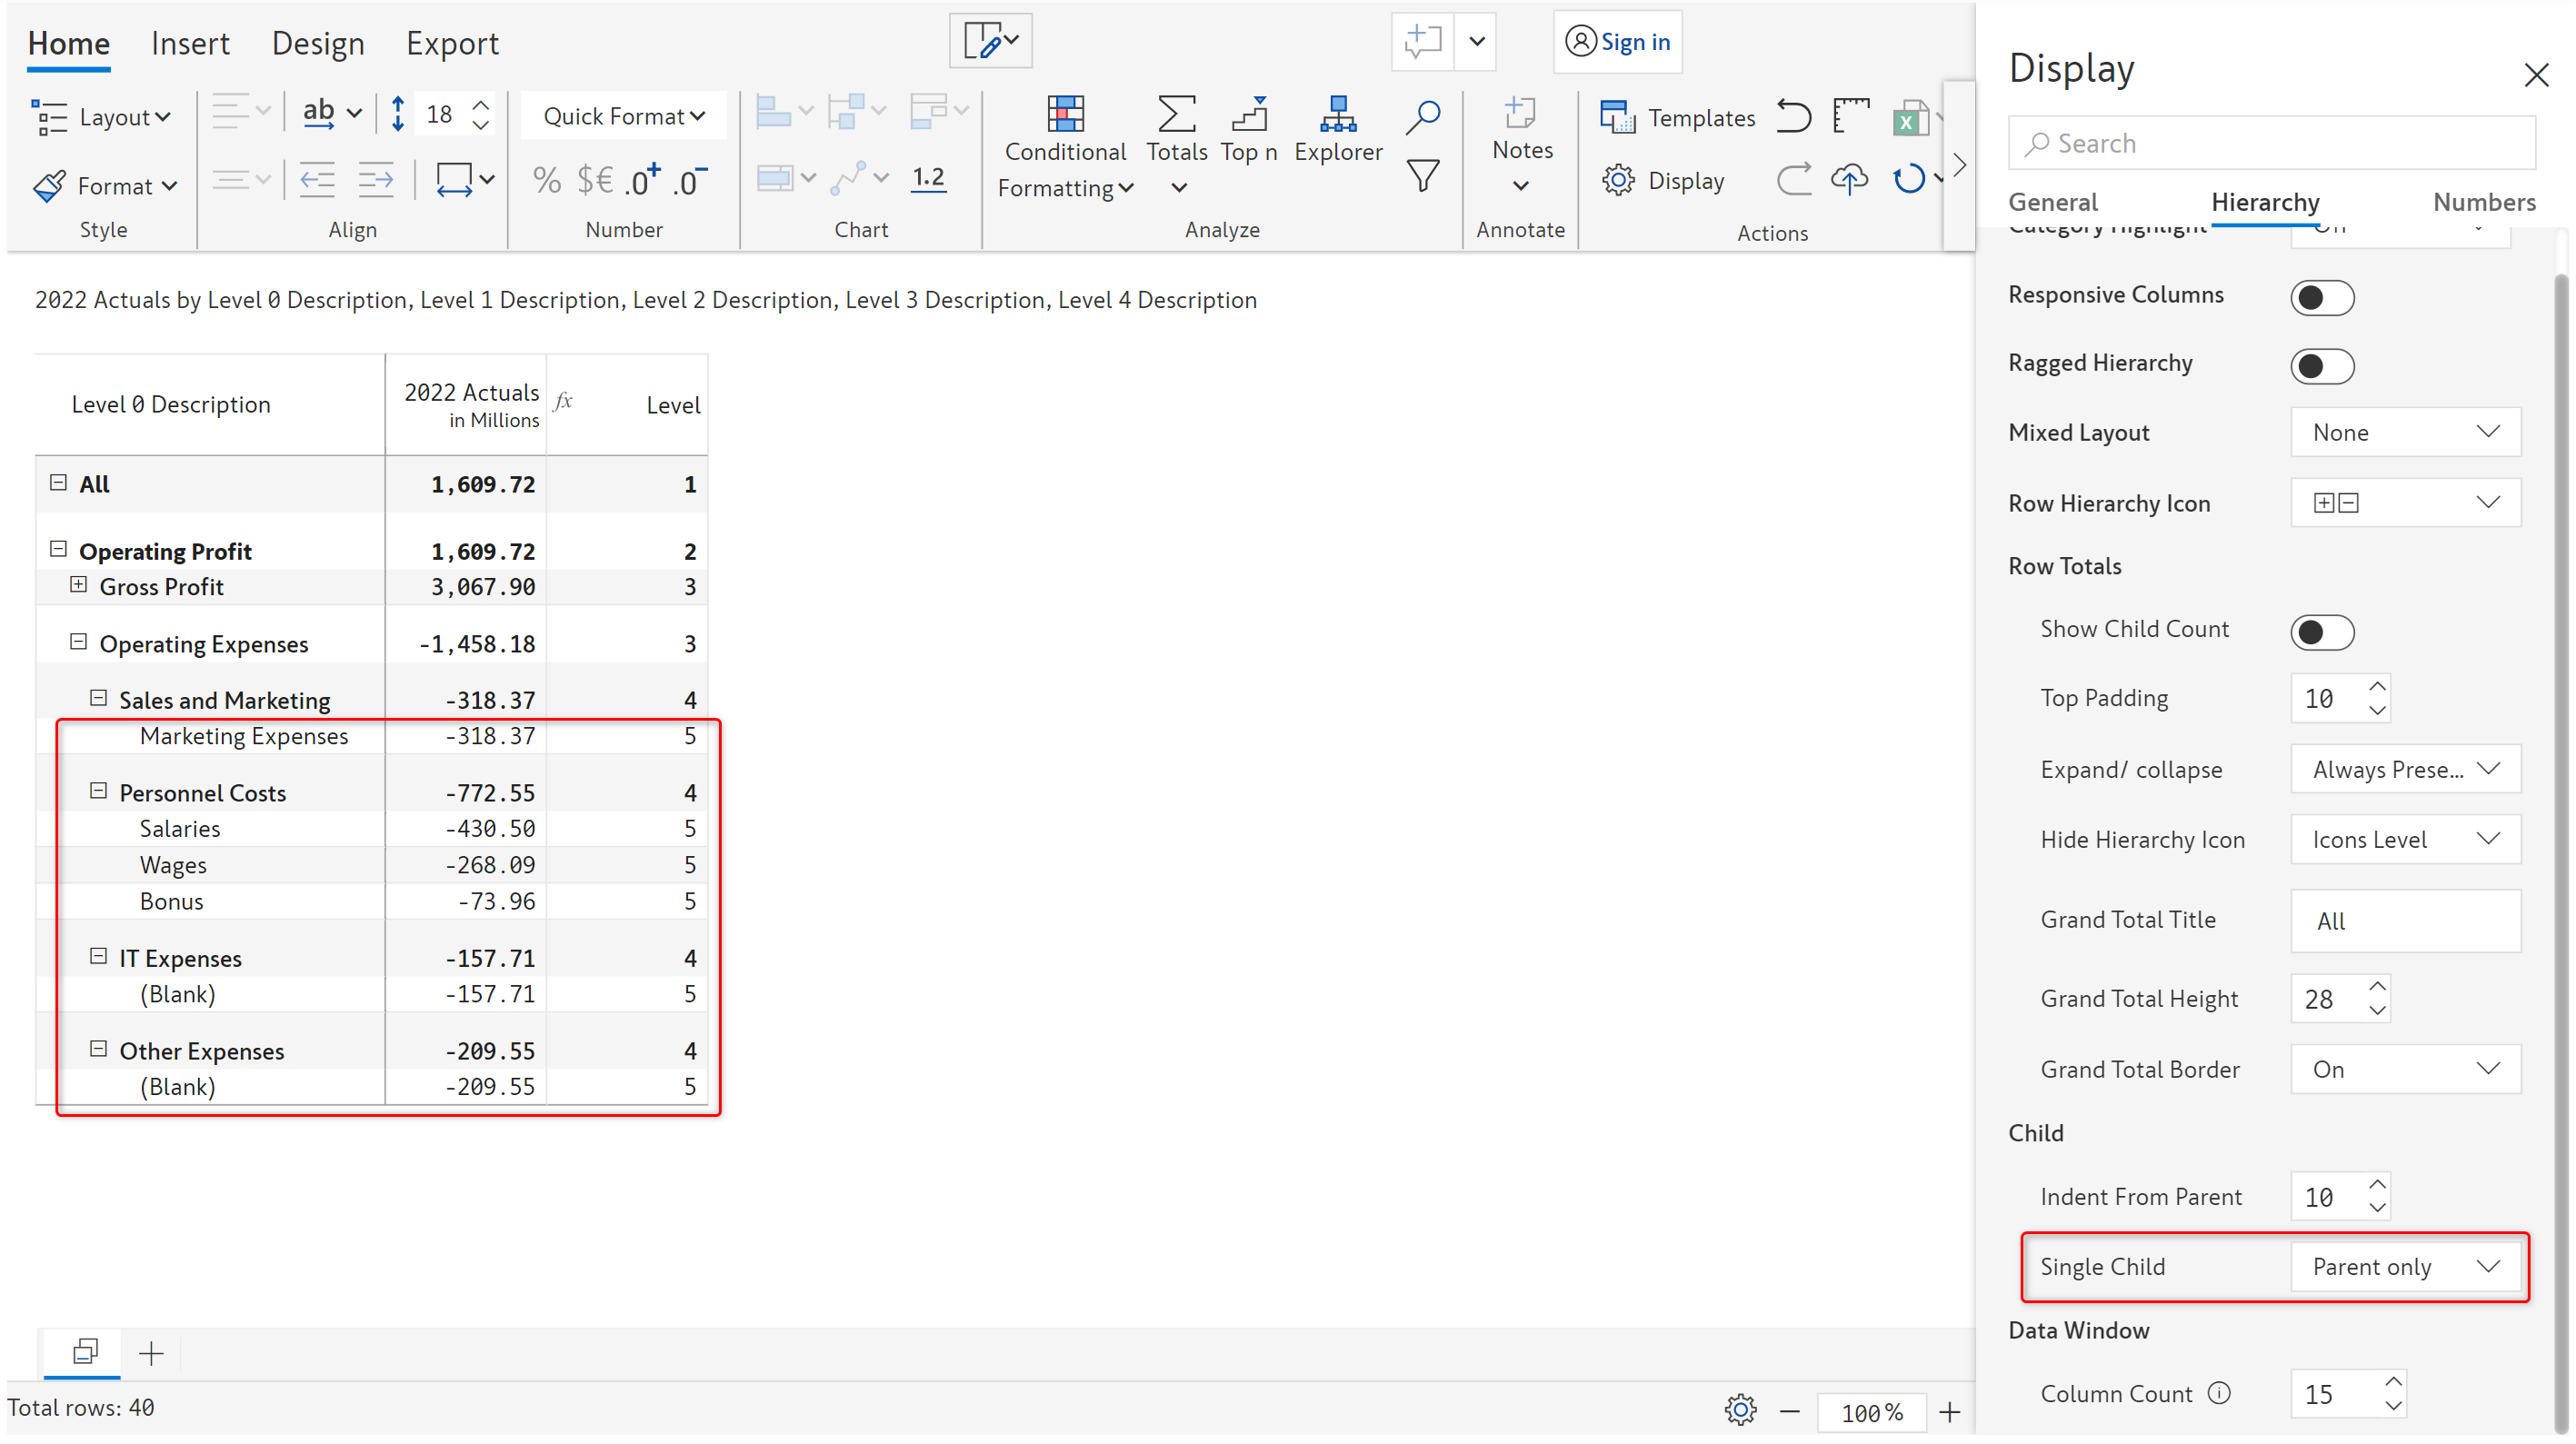
Task: Expand ribbon with right chevron
Action: pyautogui.click(x=1959, y=165)
